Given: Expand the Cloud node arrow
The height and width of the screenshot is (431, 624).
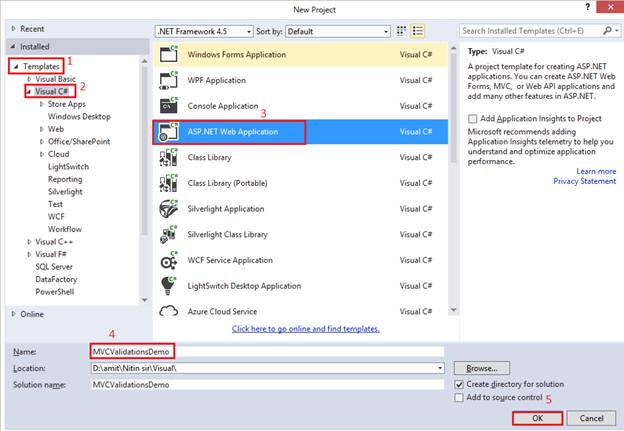Looking at the screenshot, I should (41, 154).
